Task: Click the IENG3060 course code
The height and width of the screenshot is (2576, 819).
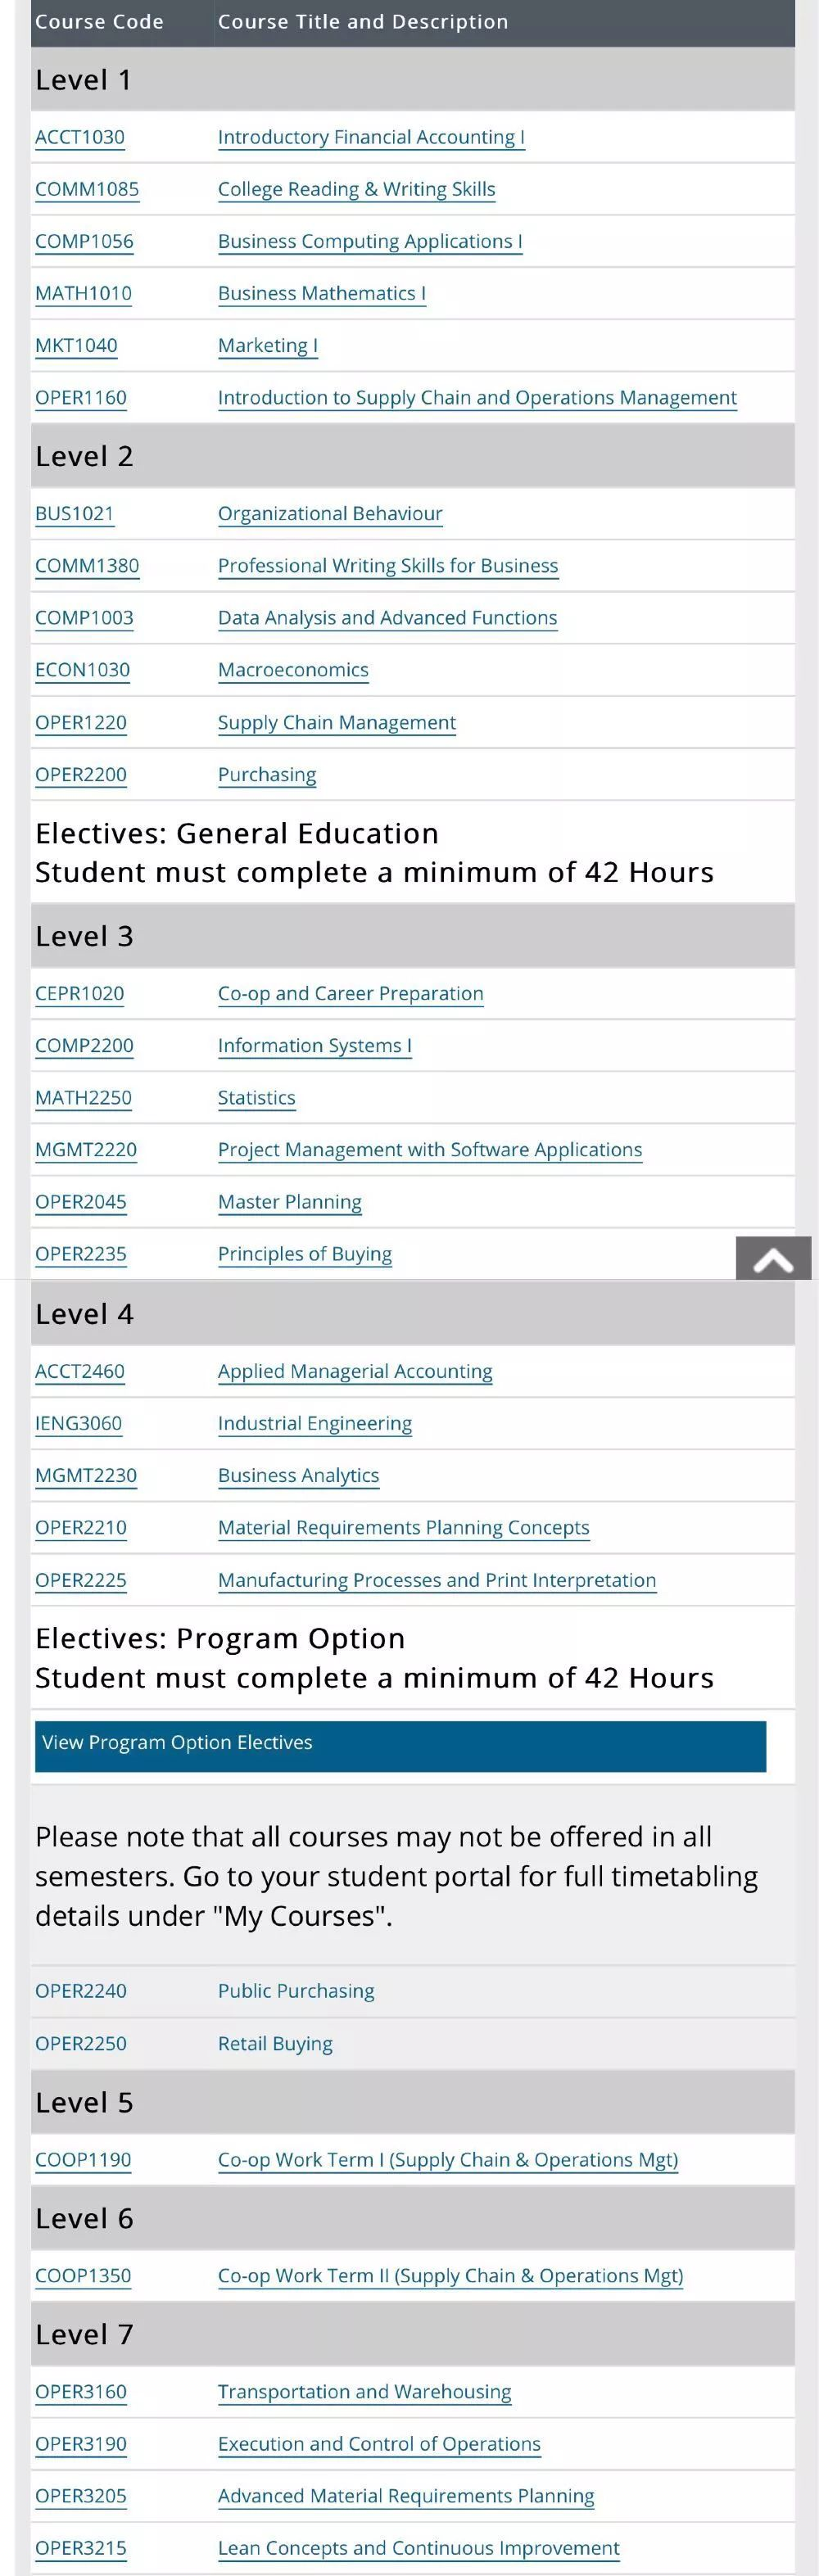Action: pyautogui.click(x=78, y=1423)
